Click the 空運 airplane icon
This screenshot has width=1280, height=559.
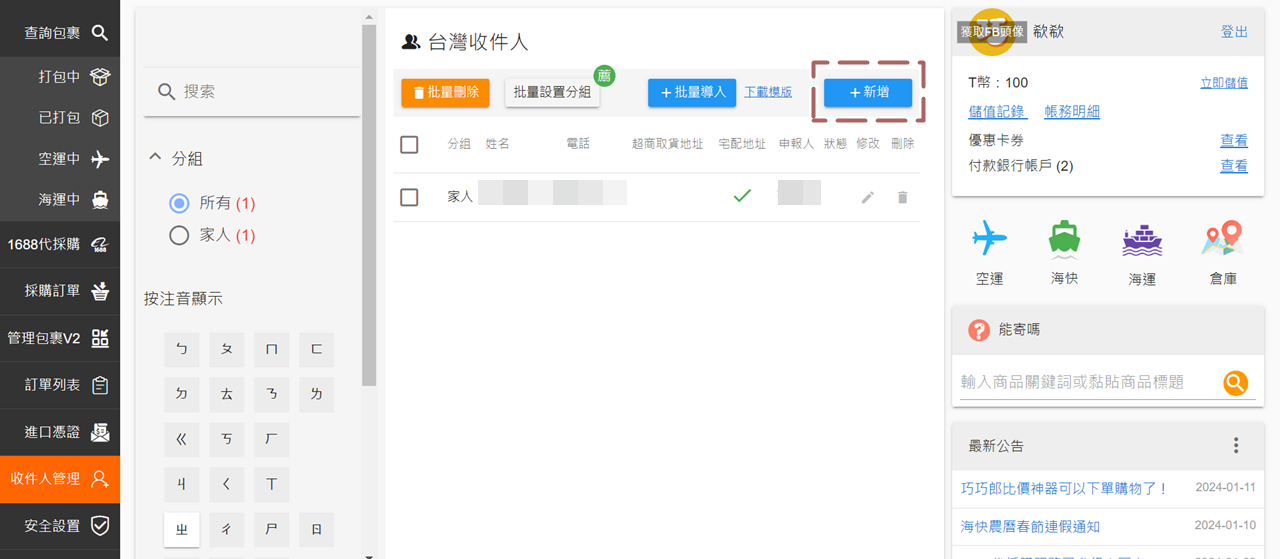(989, 240)
